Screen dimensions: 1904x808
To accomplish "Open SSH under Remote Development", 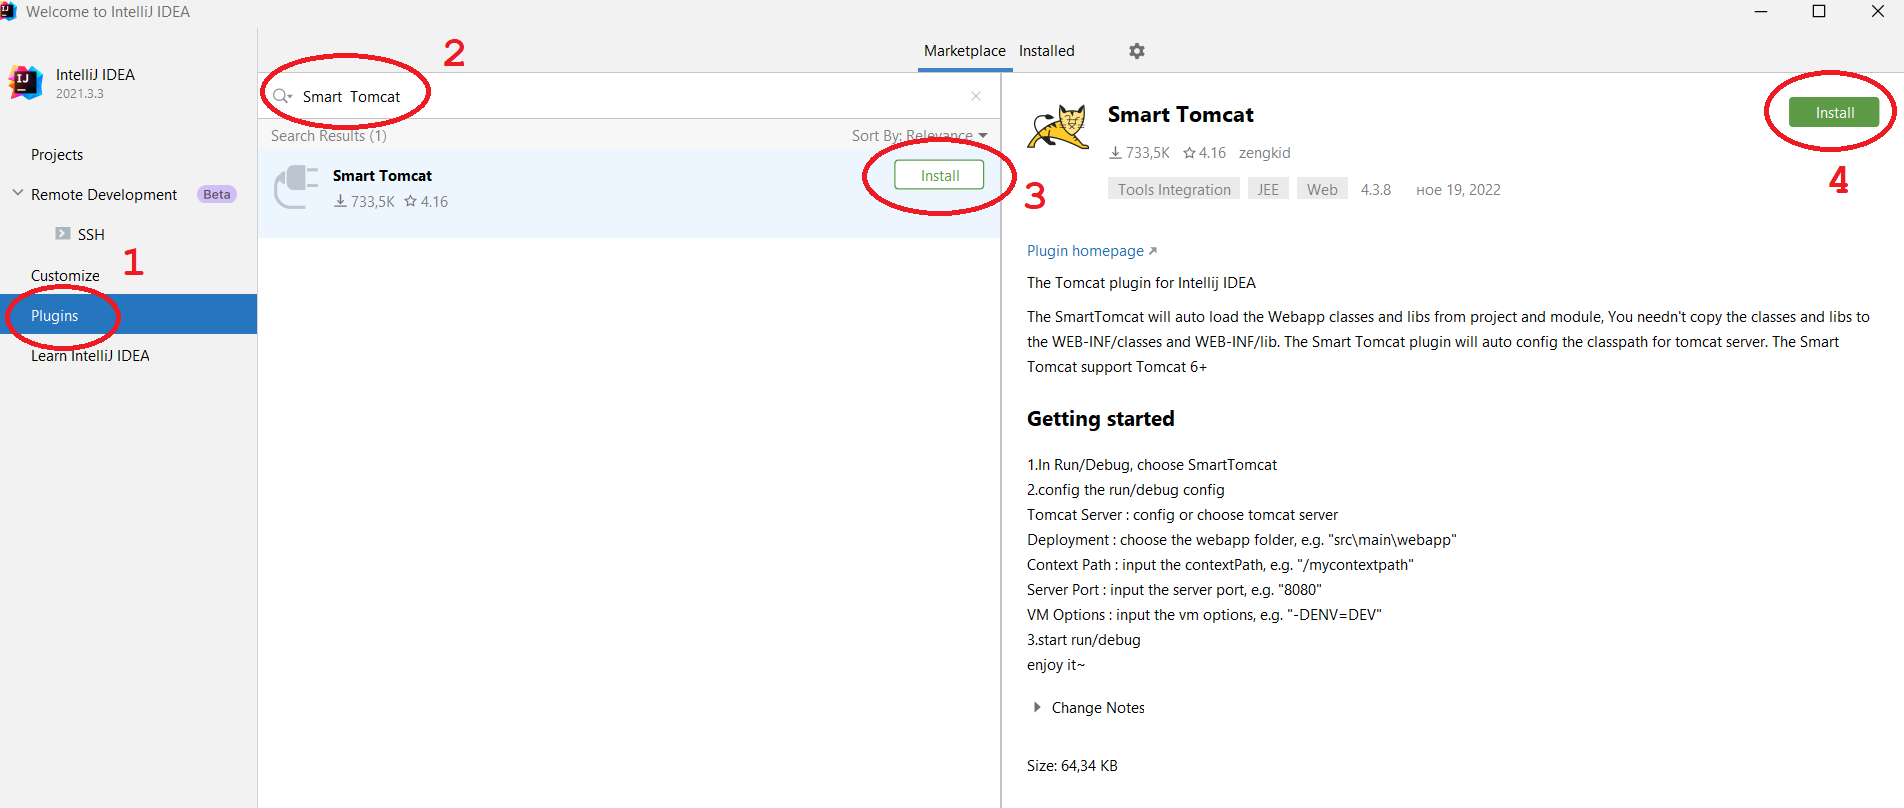I will (x=91, y=235).
